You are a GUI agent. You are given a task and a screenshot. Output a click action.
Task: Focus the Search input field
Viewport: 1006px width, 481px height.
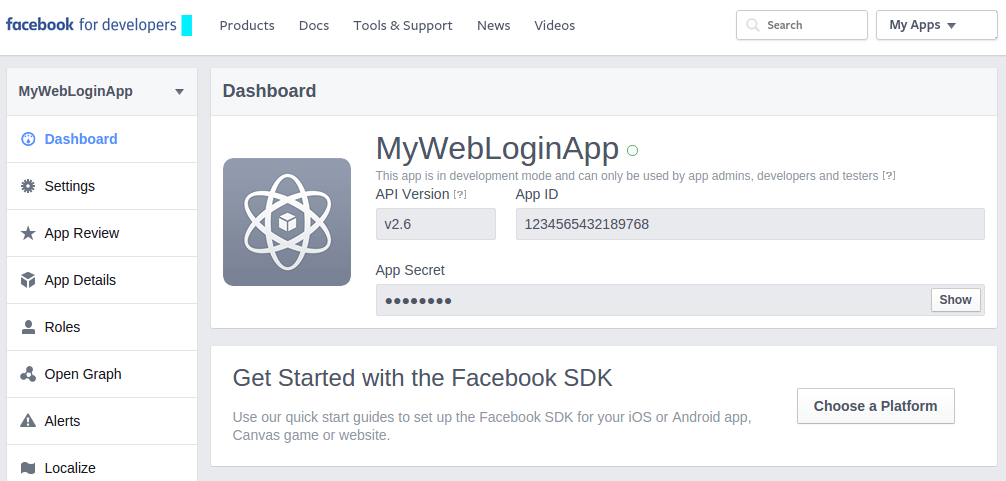802,25
